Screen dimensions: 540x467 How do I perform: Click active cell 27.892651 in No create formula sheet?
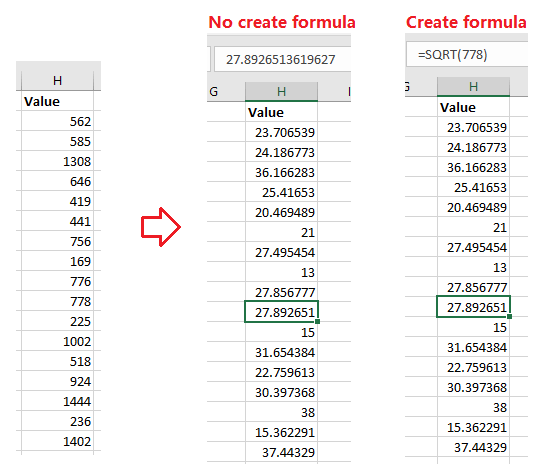[281, 312]
